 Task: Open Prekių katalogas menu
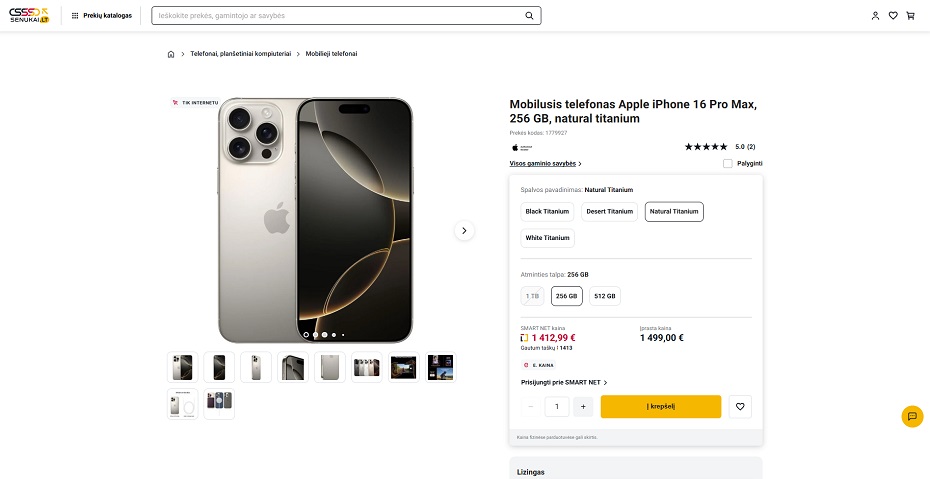(x=101, y=15)
